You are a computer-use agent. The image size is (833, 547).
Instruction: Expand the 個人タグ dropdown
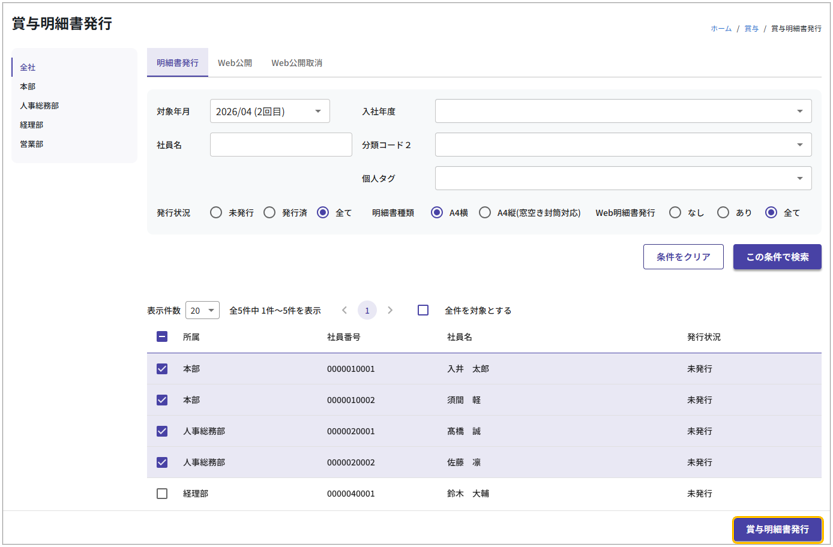[x=623, y=179]
